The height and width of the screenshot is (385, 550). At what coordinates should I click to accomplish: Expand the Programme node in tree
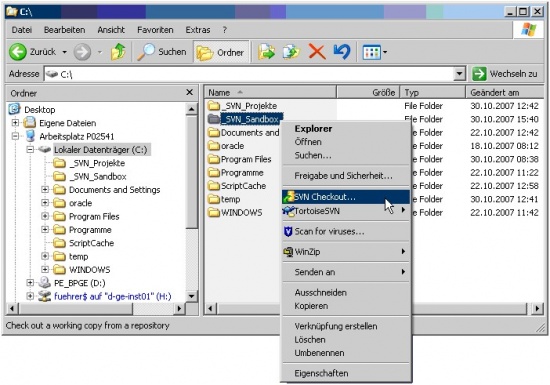tap(45, 229)
